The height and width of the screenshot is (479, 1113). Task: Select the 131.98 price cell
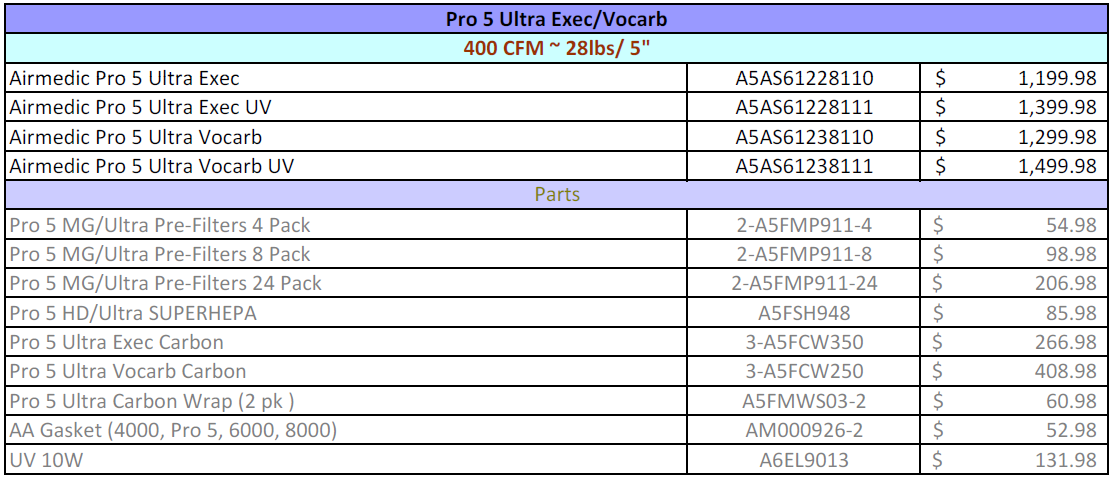[x=1014, y=460]
